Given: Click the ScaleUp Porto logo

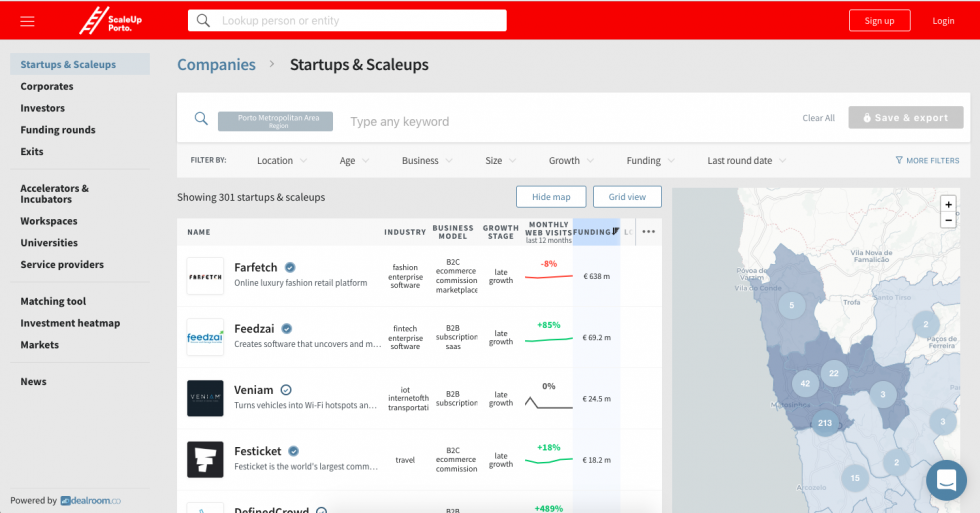Looking at the screenshot, I should coord(111,21).
